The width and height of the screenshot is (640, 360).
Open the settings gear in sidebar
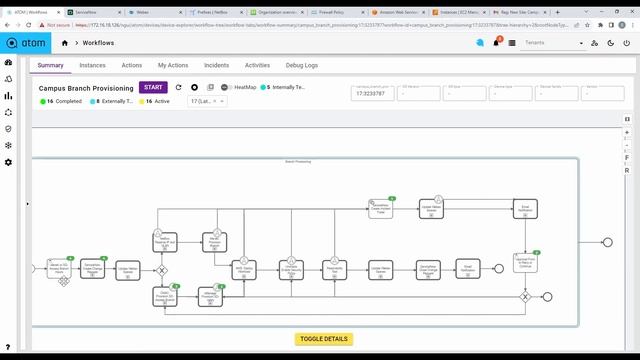(x=8, y=162)
